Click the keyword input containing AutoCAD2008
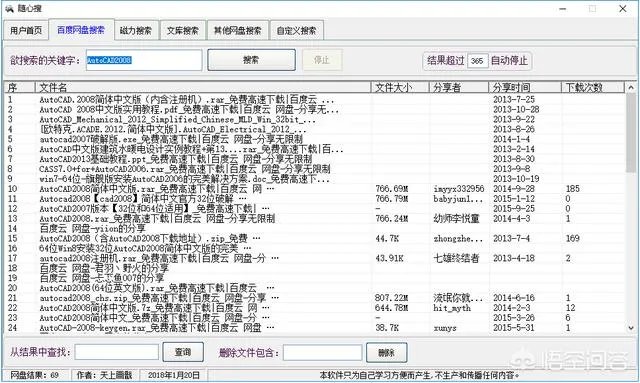 144,60
